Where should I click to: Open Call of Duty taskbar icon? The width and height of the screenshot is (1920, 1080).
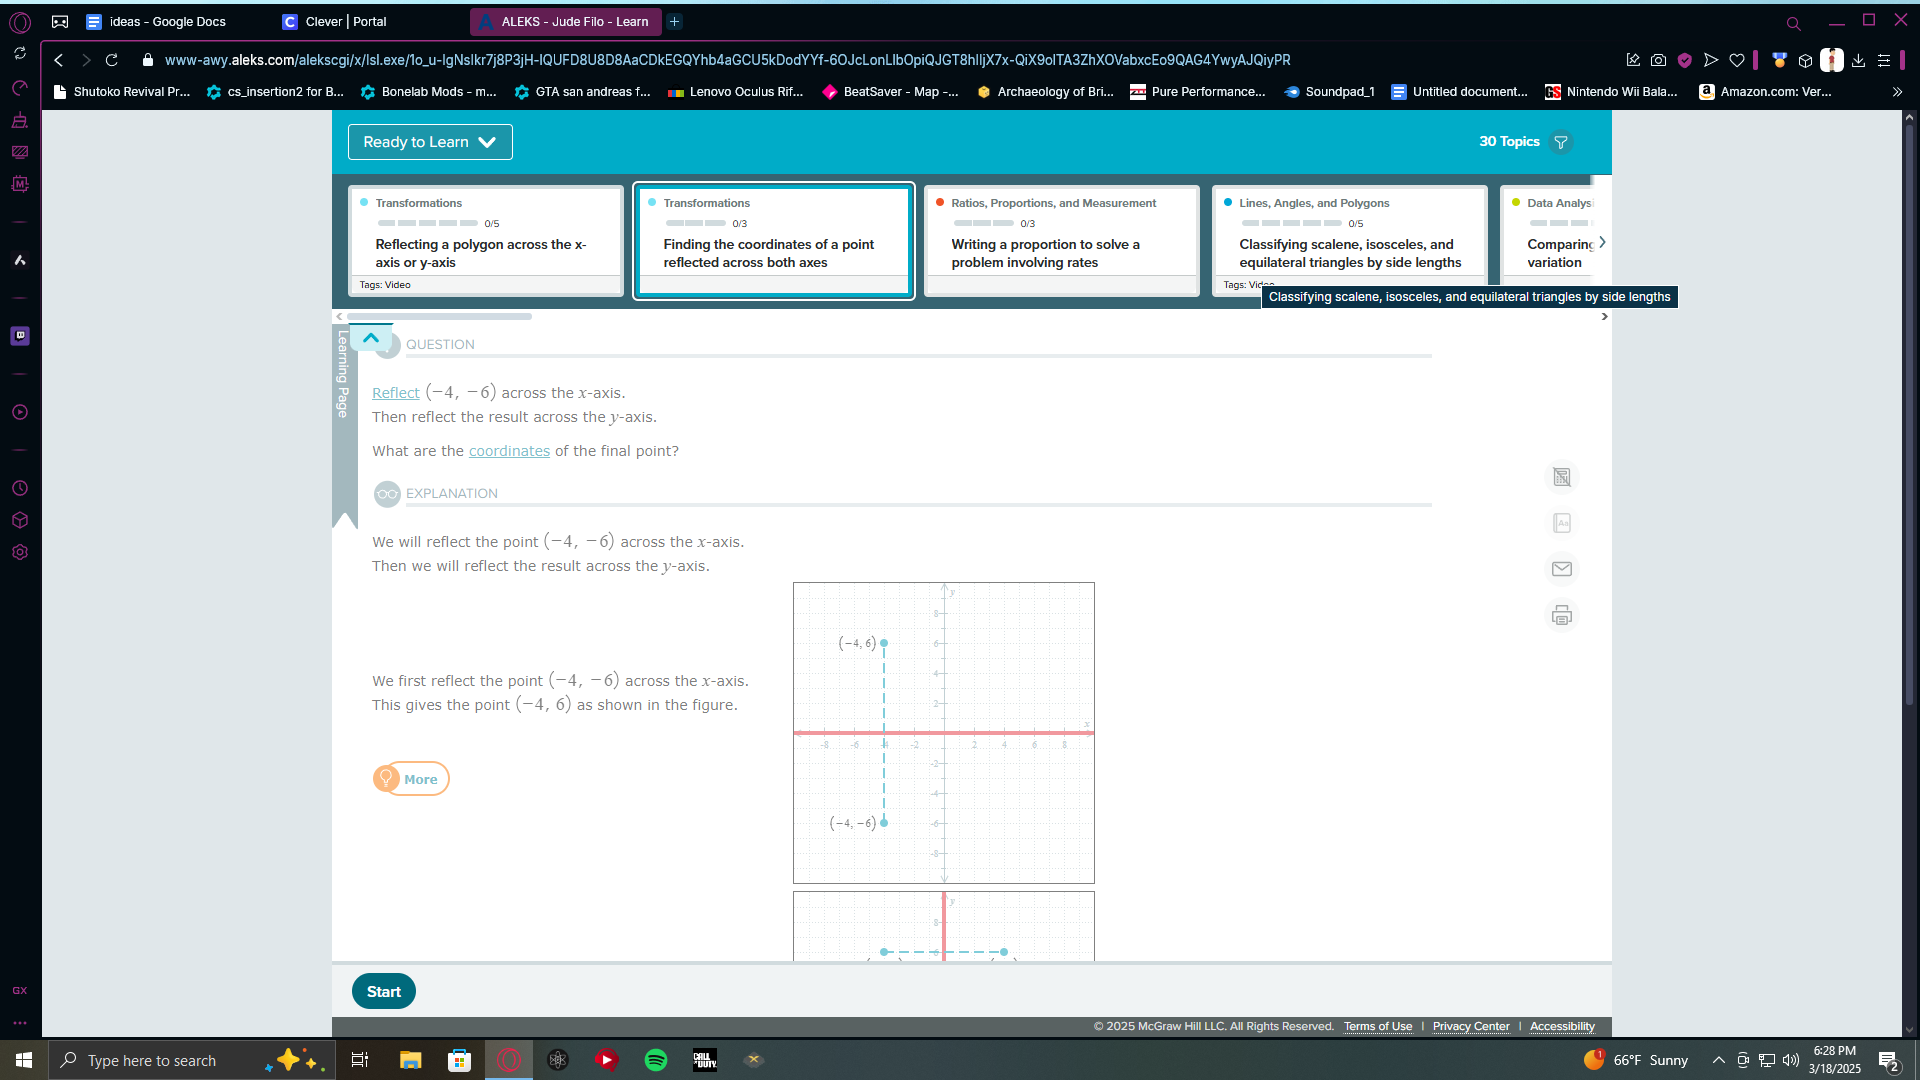click(x=705, y=1060)
